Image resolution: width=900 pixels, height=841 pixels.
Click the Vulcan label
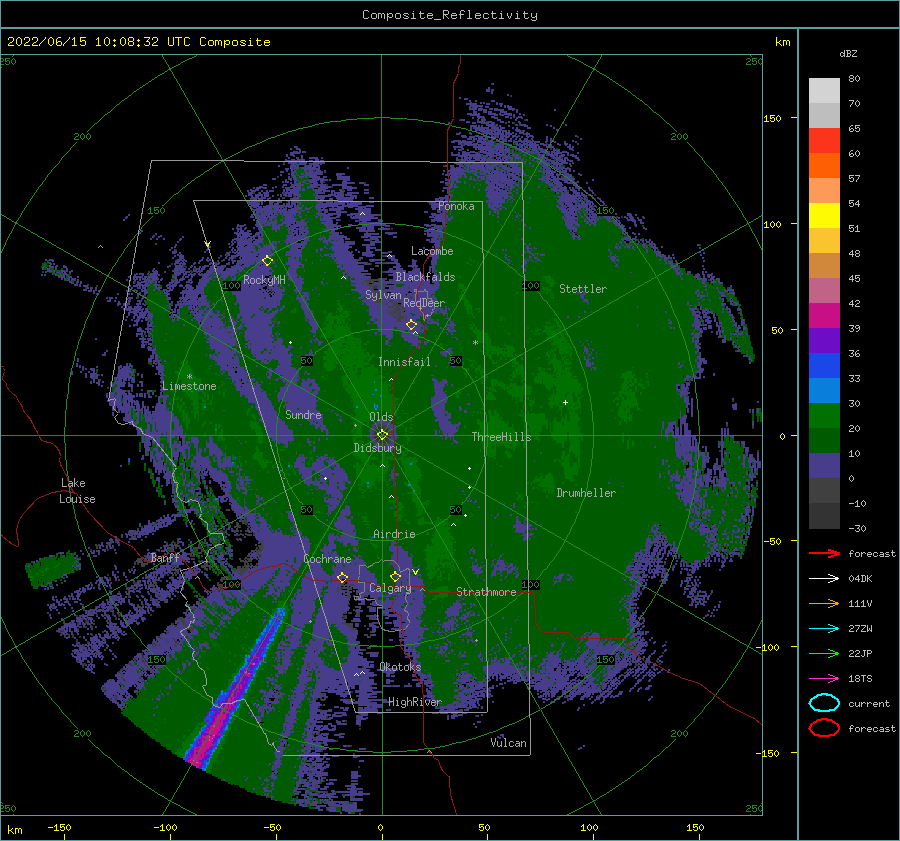pos(509,743)
